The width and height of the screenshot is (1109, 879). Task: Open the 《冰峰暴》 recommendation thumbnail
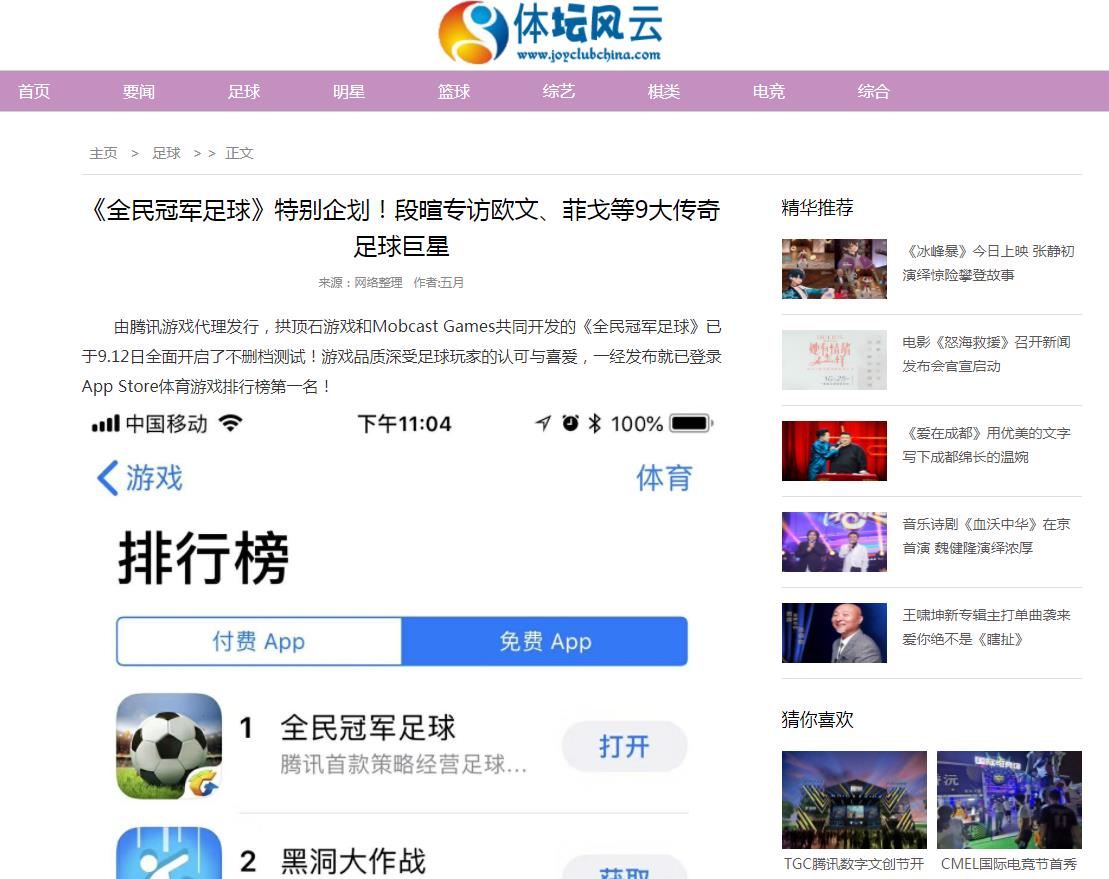pyautogui.click(x=834, y=269)
